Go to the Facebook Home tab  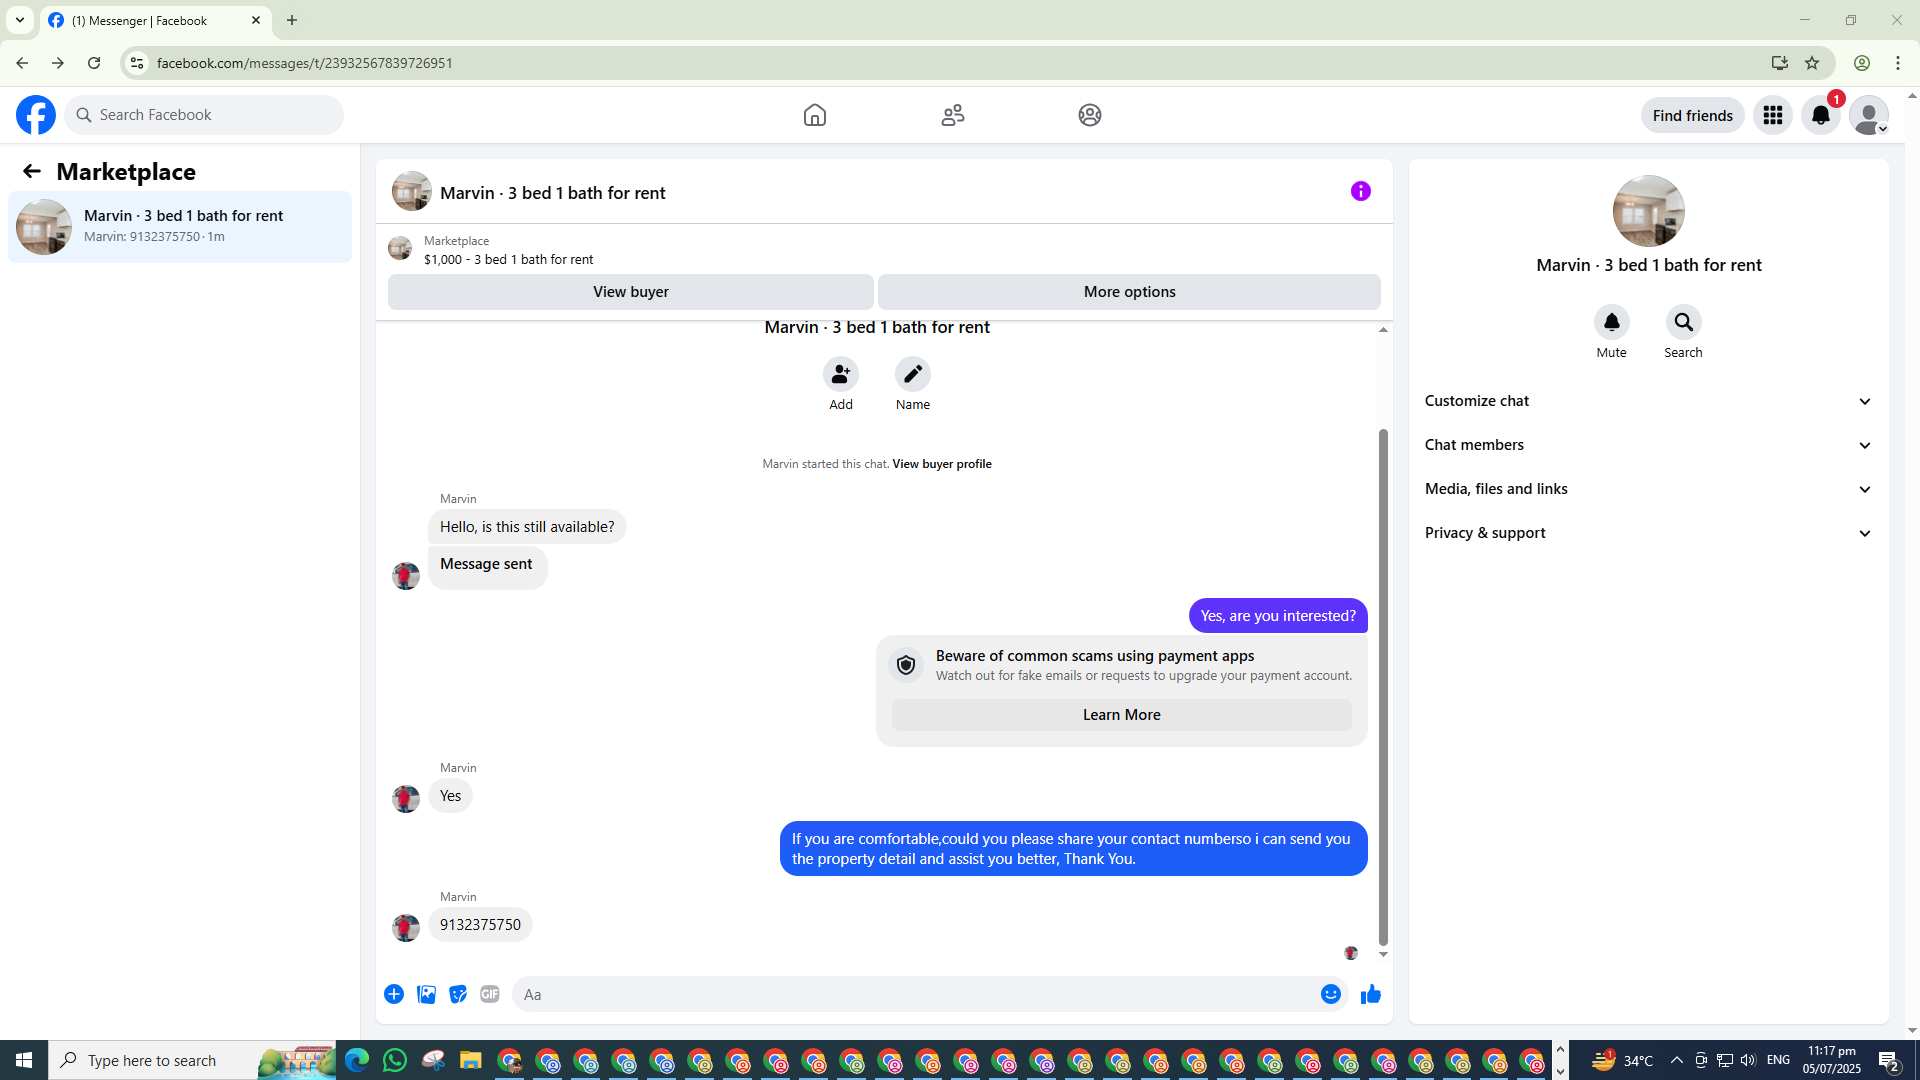(x=814, y=115)
